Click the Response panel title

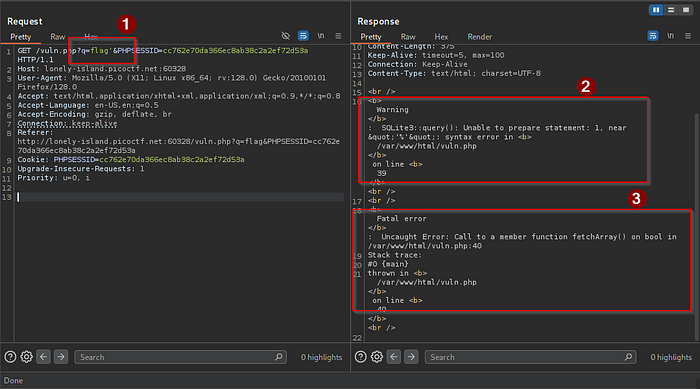378,21
